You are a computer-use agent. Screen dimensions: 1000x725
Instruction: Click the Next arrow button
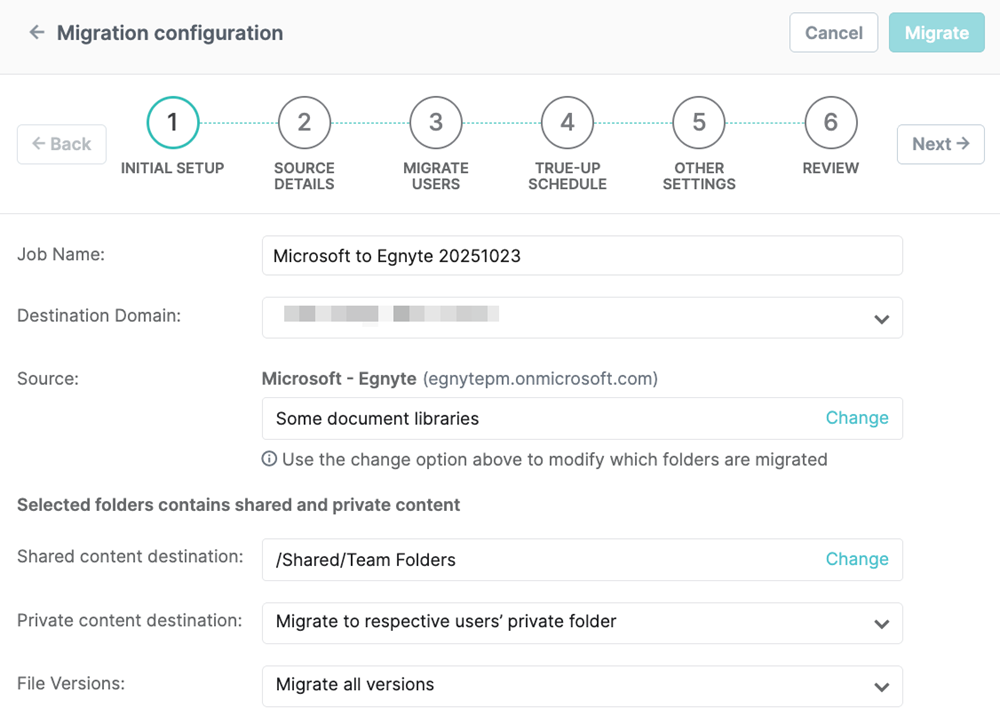coord(940,144)
